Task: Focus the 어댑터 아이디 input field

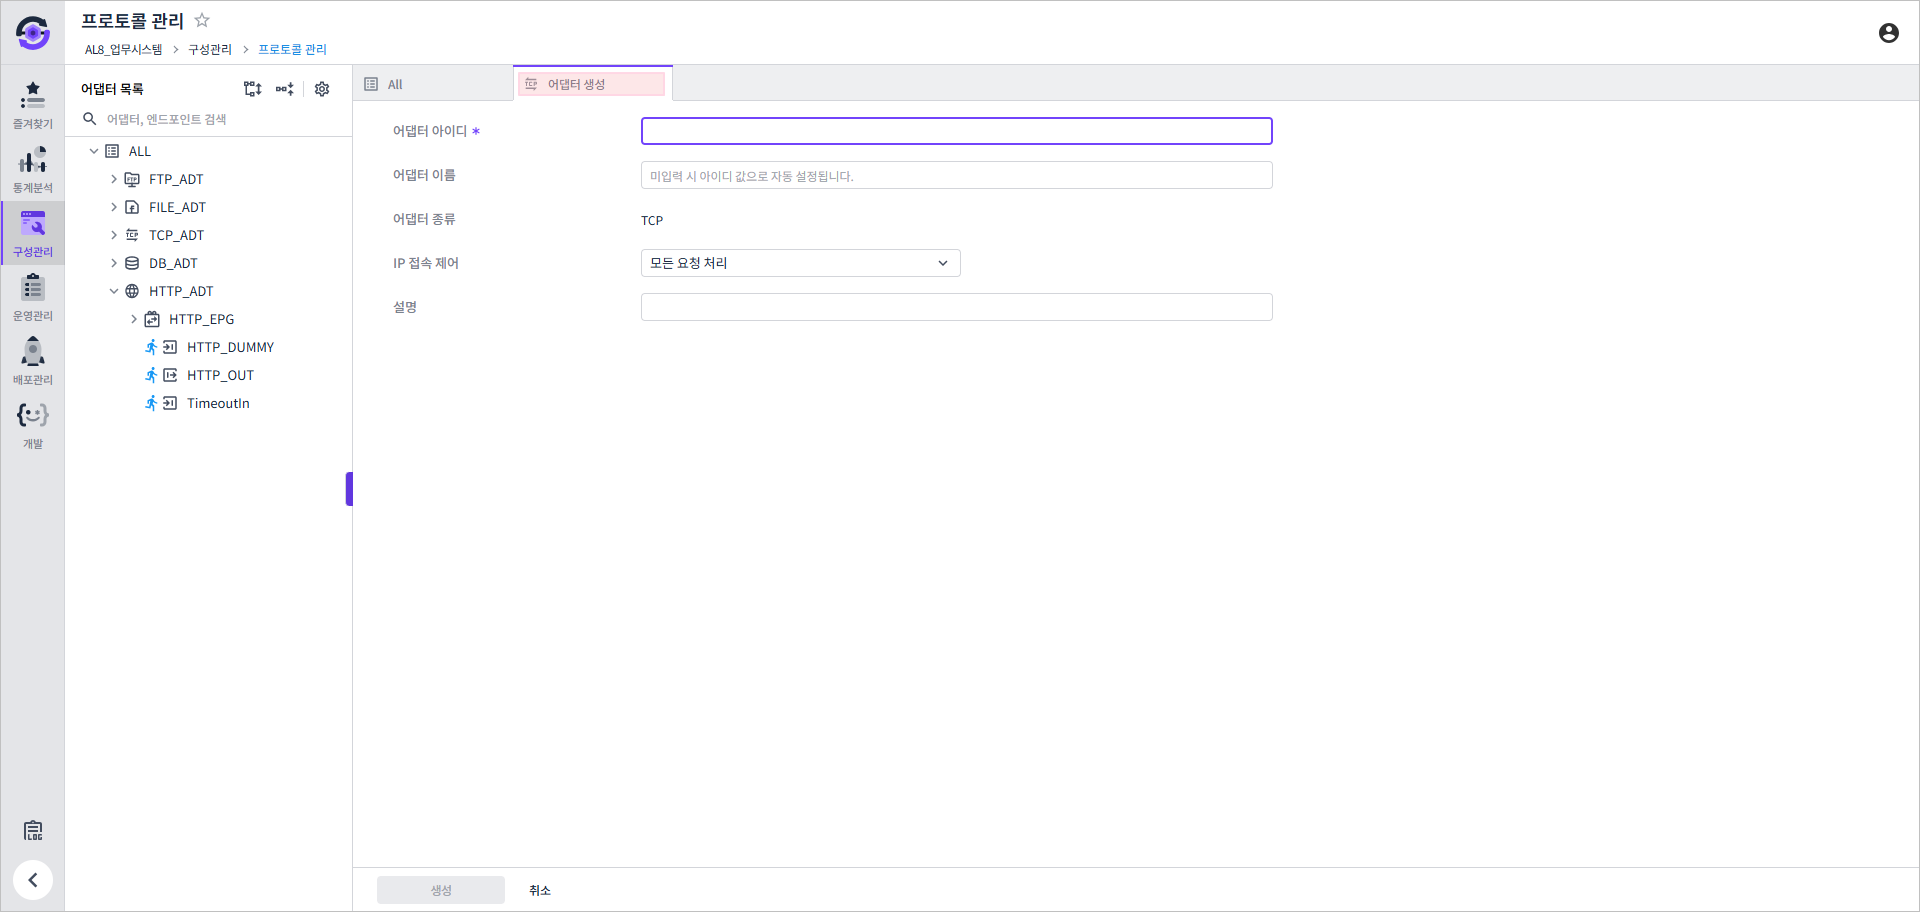Action: pos(957,131)
